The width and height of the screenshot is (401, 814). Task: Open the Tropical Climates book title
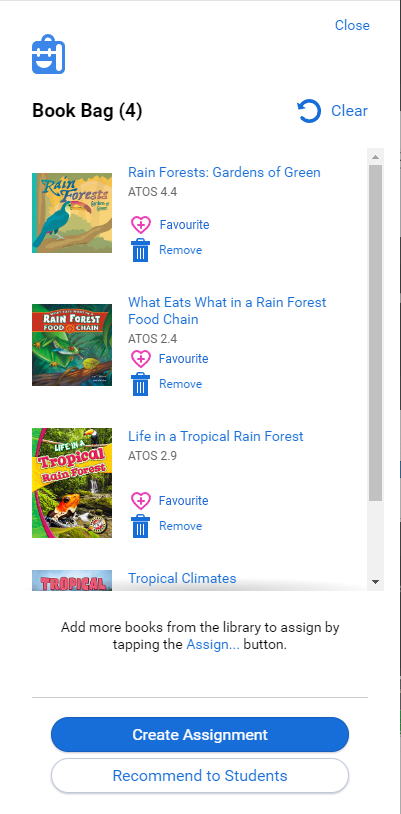pyautogui.click(x=182, y=578)
